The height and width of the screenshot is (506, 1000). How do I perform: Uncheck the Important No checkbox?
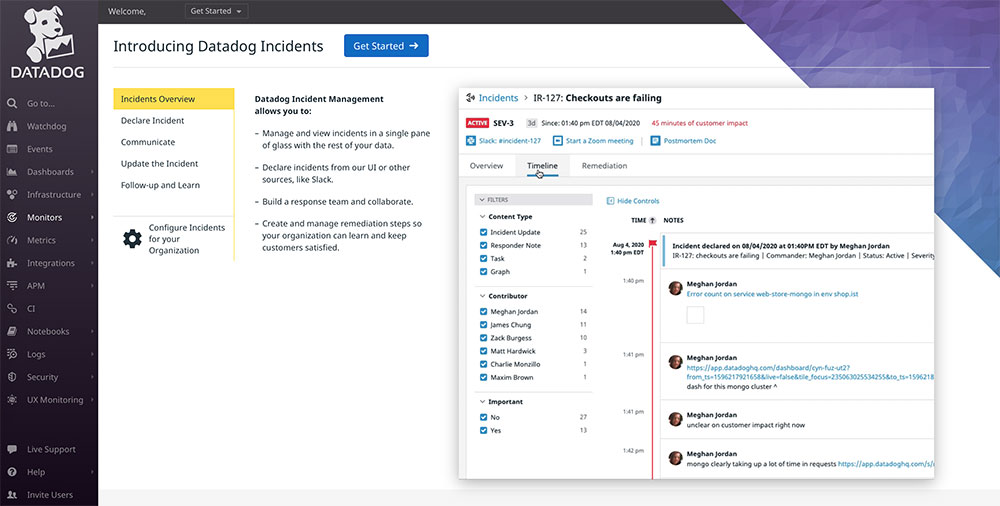point(483,417)
